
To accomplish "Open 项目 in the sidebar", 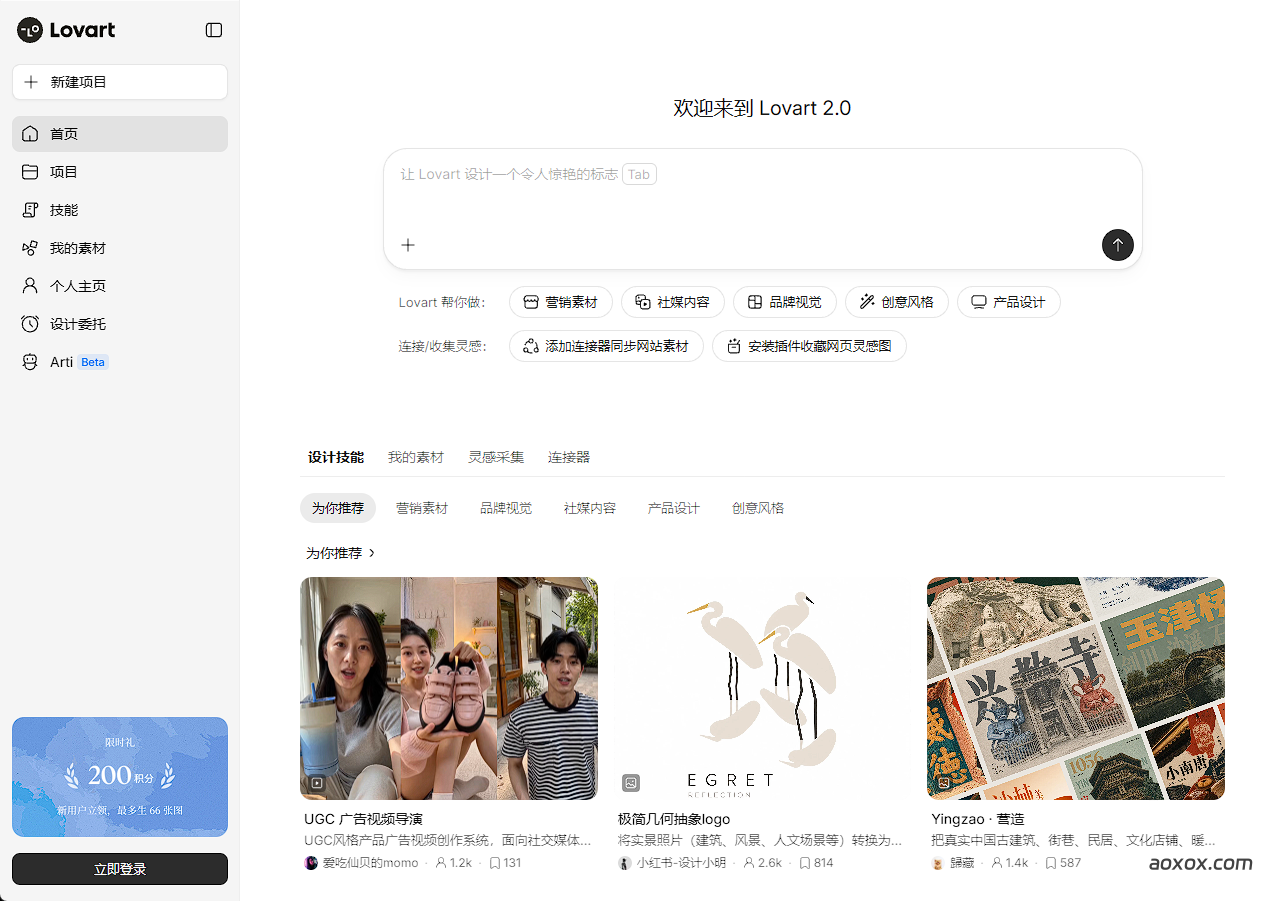I will (x=120, y=172).
